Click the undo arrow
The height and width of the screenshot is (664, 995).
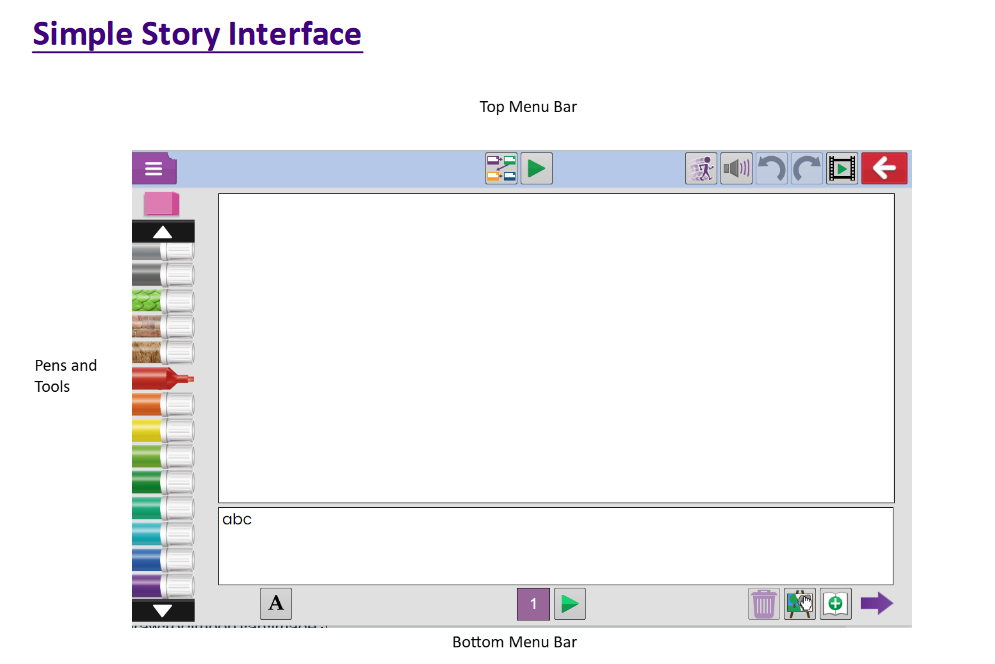pos(771,168)
